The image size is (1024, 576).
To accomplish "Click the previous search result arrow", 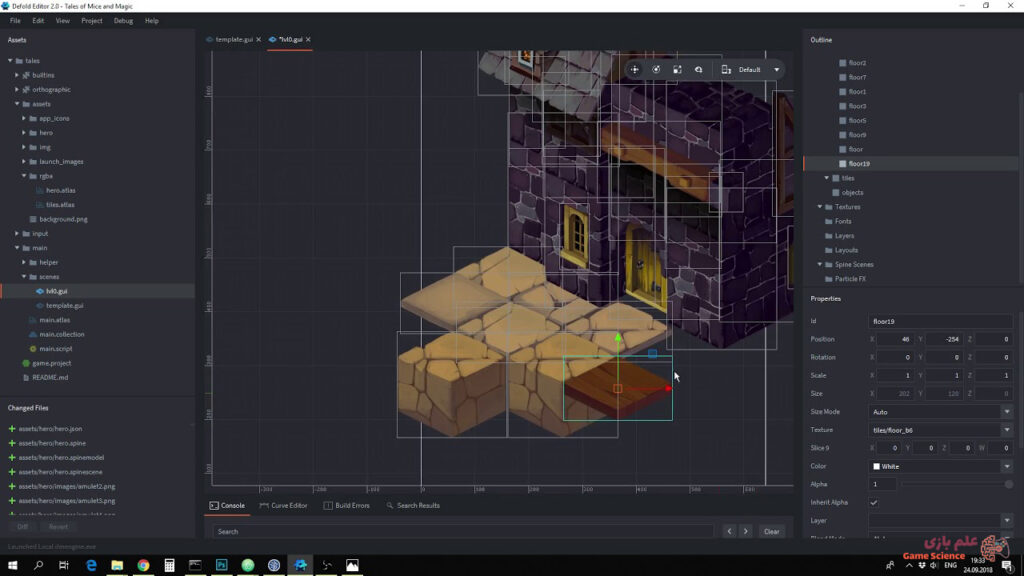I will coord(729,532).
